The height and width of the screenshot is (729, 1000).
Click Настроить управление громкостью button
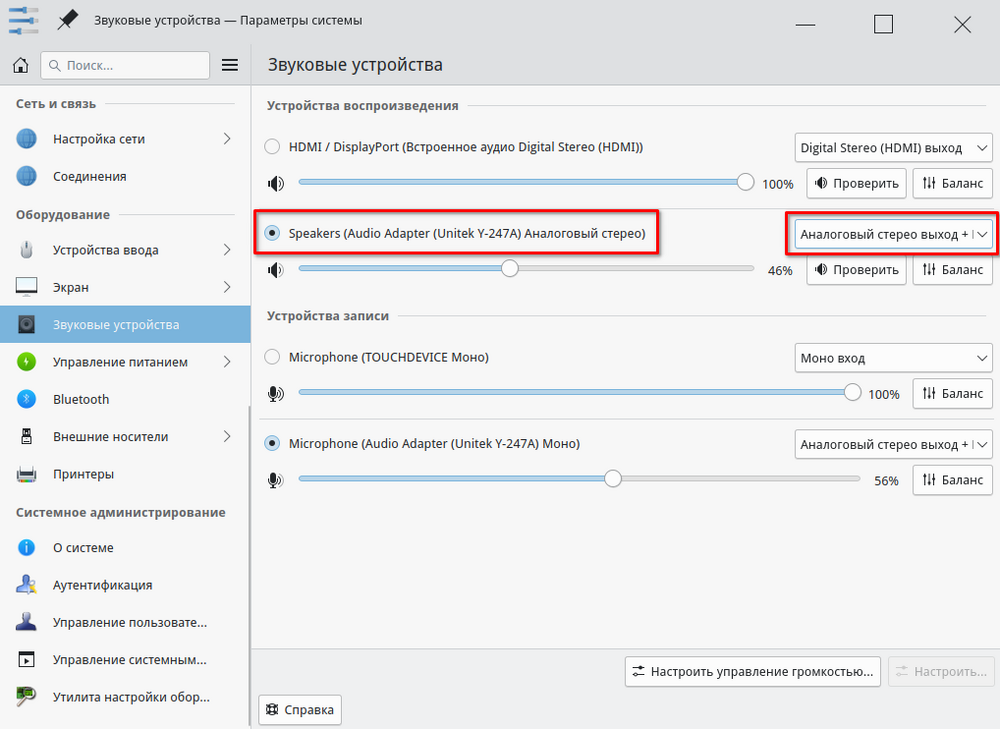pos(754,672)
